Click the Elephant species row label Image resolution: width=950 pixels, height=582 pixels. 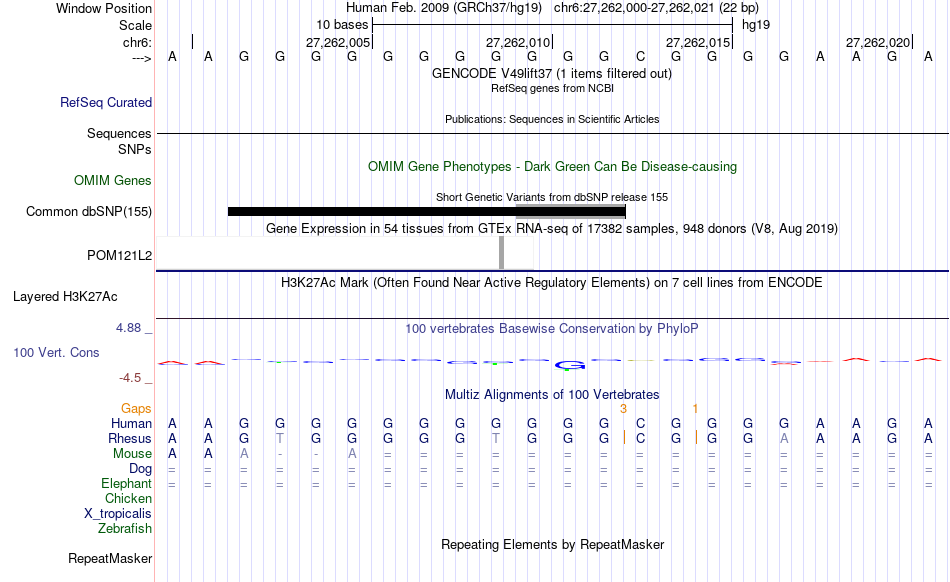pos(126,483)
